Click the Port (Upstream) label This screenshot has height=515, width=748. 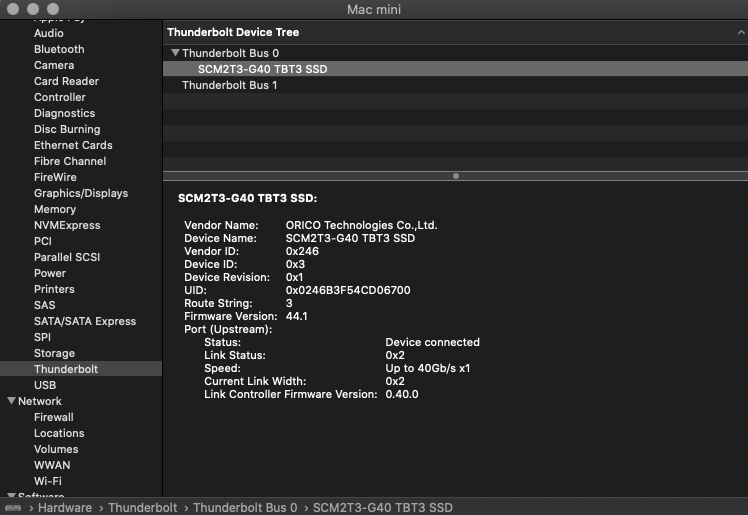coord(228,330)
